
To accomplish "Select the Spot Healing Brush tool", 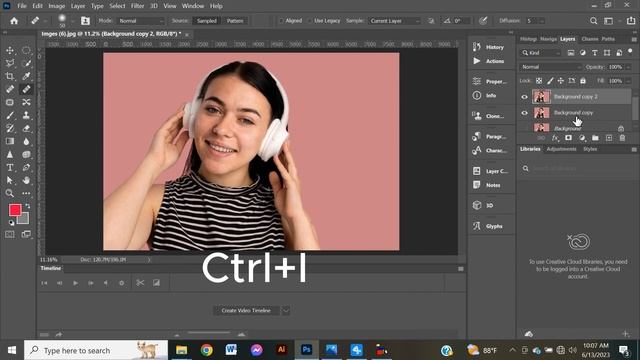I will tap(10, 89).
